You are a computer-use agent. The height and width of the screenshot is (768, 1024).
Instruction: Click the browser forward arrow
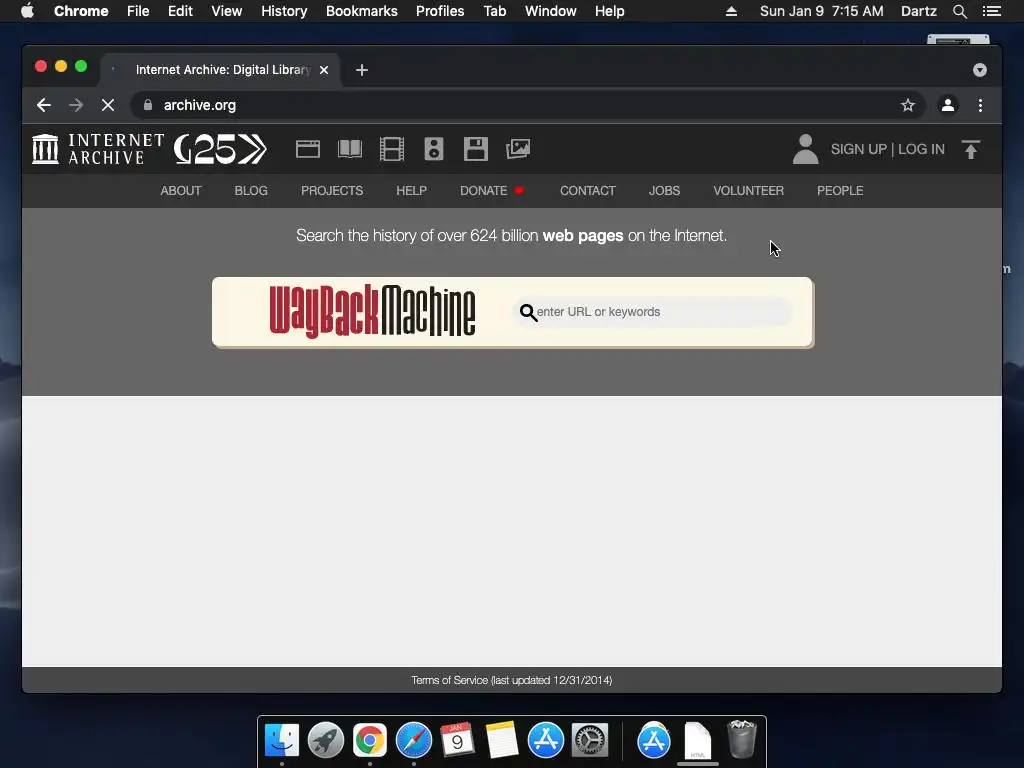click(76, 105)
